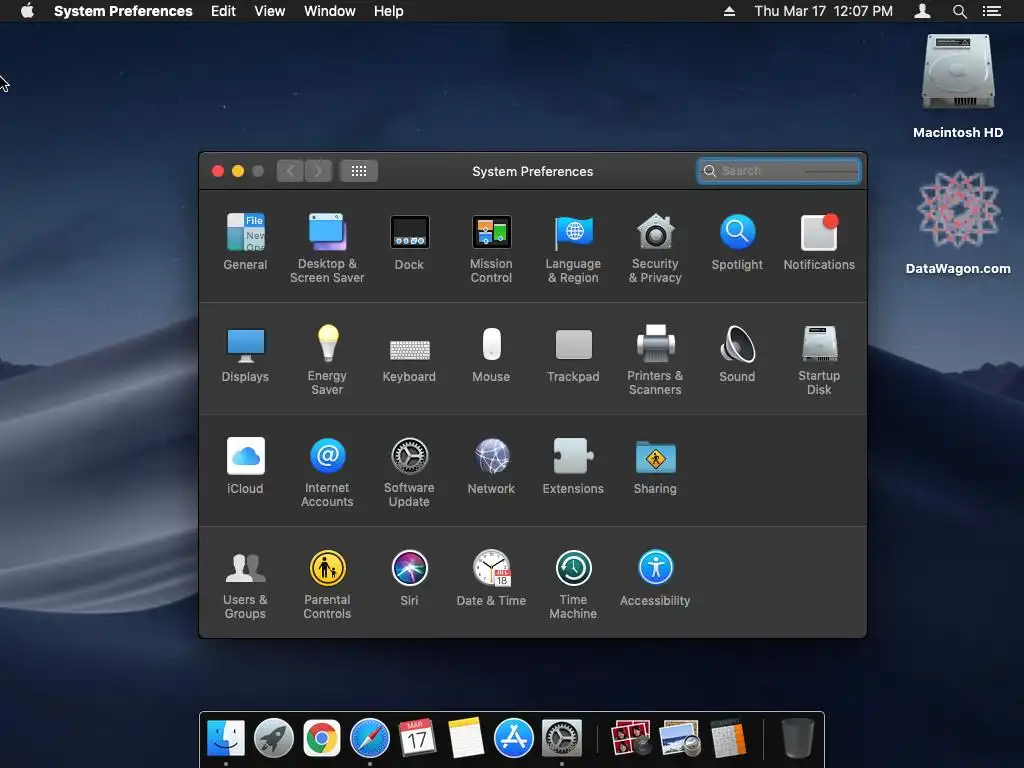Select the DataWagon.com desktop icon
The width and height of the screenshot is (1024, 768).
pyautogui.click(x=958, y=222)
